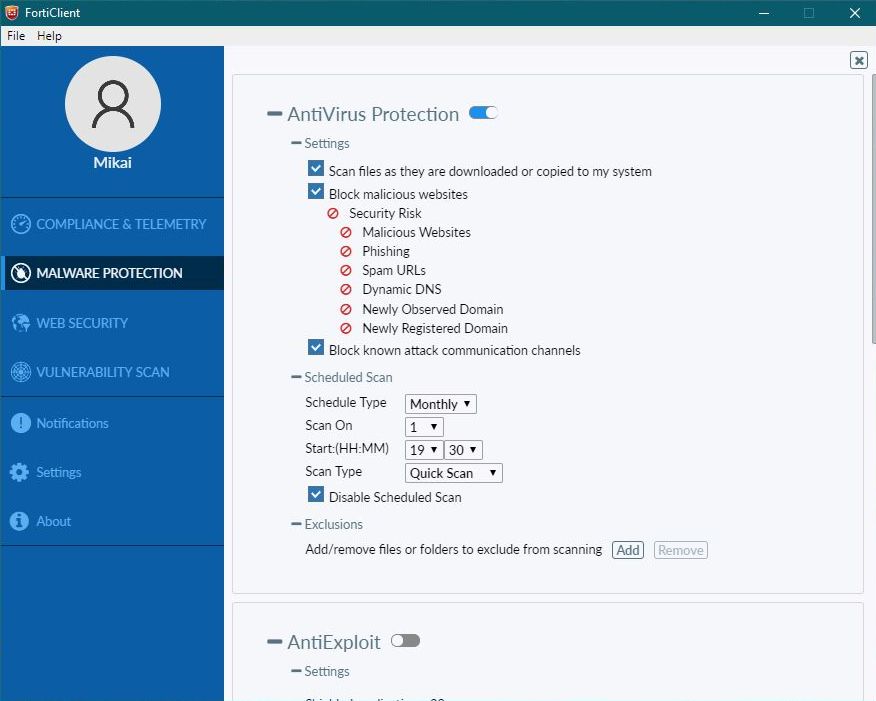
Task: Open the Settings page from sidebar
Action: click(x=112, y=472)
